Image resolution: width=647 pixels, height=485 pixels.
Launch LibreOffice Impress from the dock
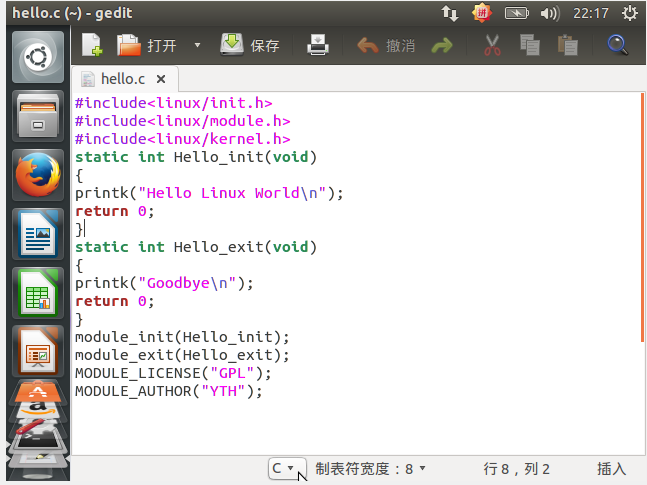coord(38,351)
